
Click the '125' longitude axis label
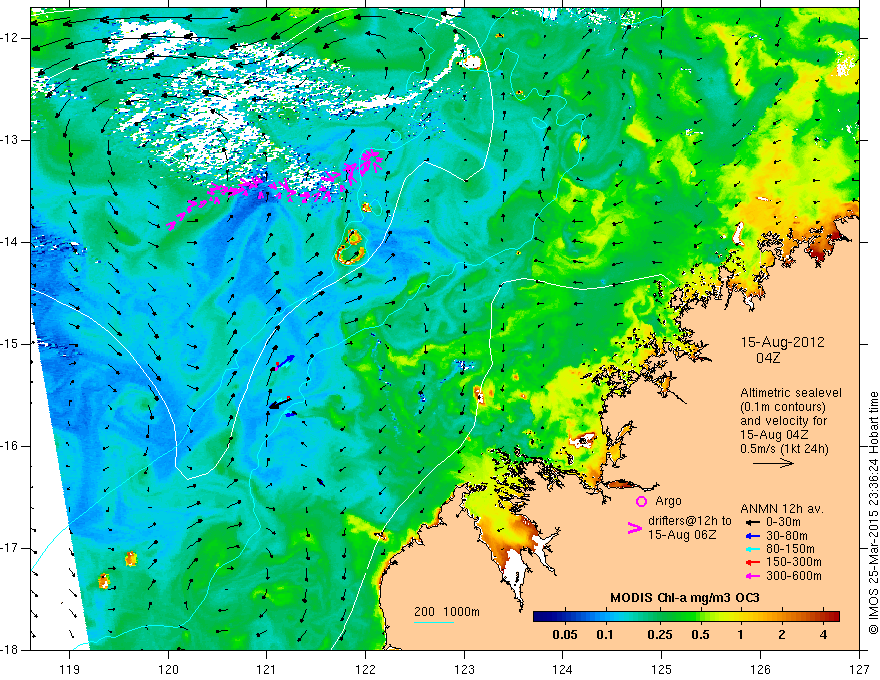click(662, 670)
